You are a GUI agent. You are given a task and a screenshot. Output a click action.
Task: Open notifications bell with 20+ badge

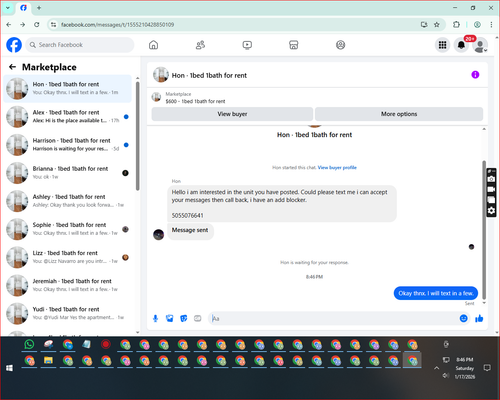(461, 45)
